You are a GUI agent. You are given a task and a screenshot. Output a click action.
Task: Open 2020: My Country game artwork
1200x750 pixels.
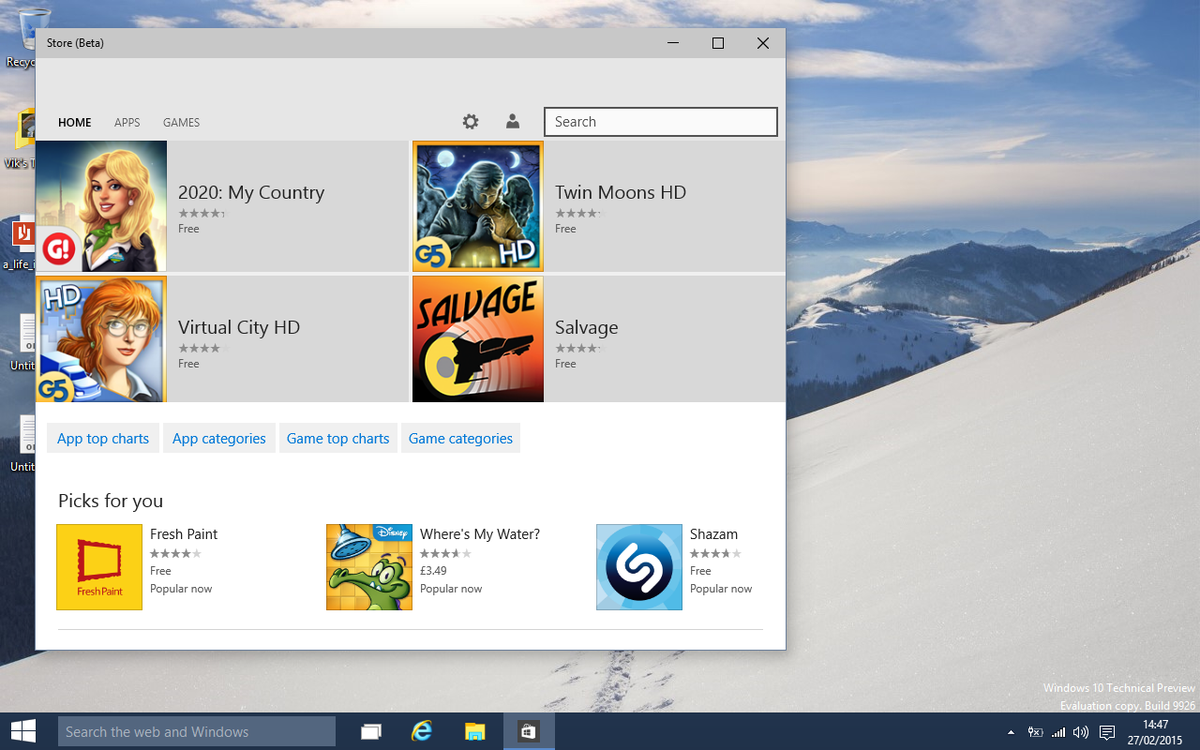[x=101, y=206]
